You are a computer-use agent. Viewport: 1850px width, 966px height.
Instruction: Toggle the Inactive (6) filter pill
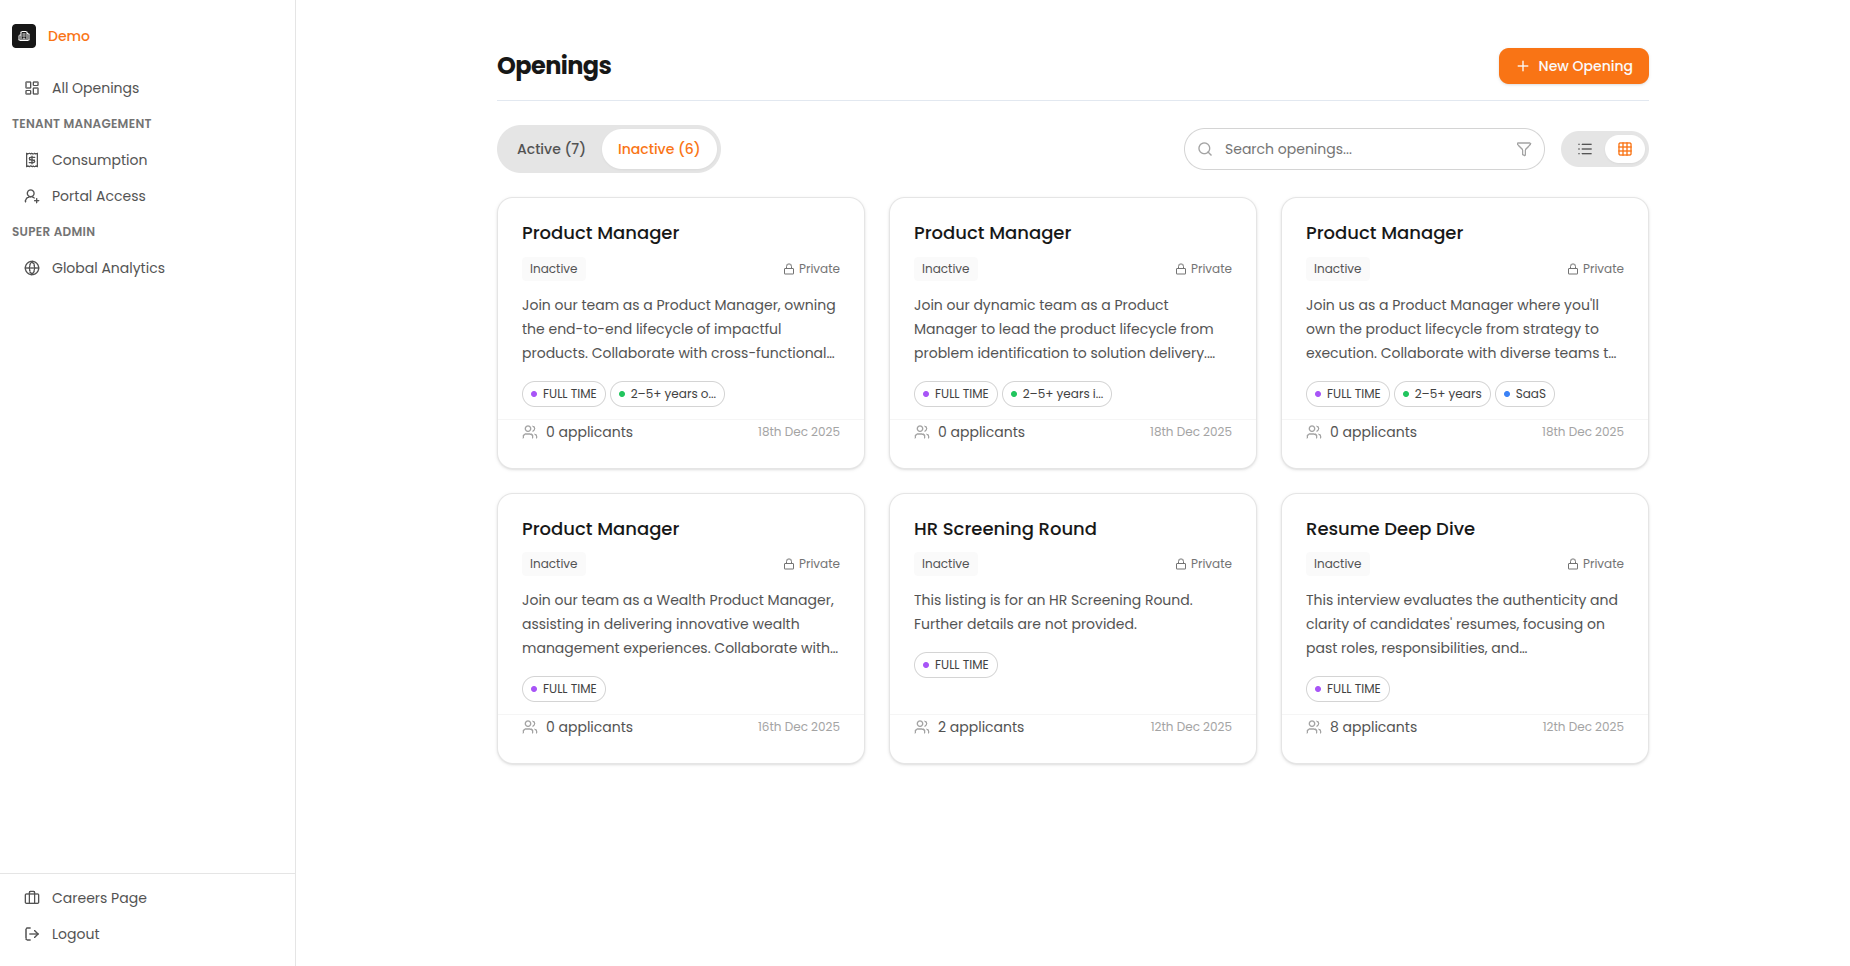coord(658,148)
